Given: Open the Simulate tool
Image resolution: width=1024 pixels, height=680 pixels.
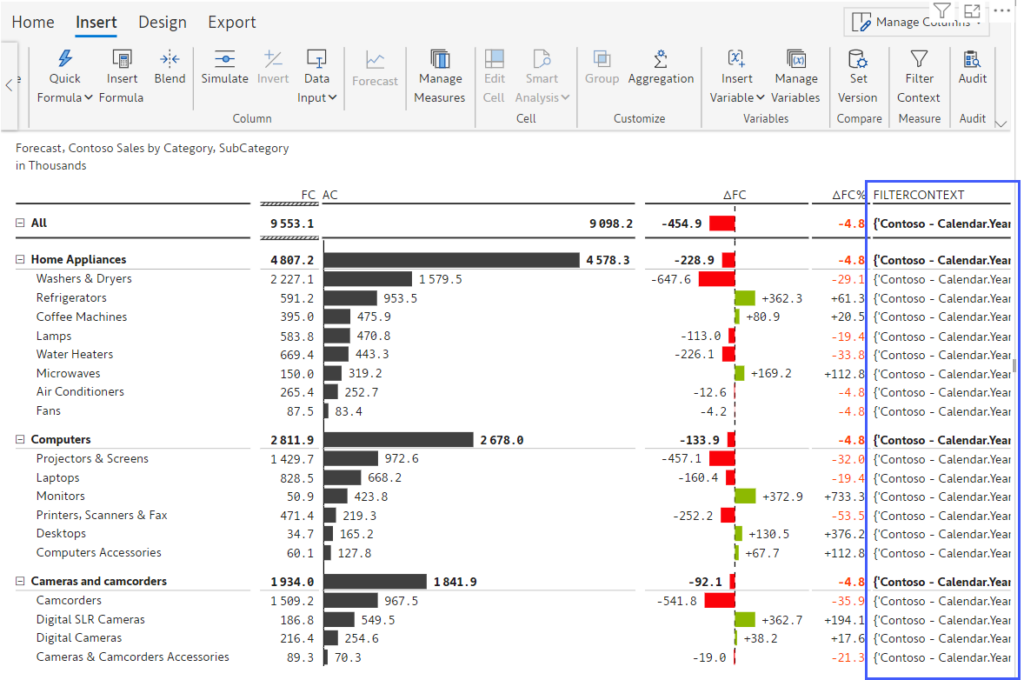Looking at the screenshot, I should 224,70.
